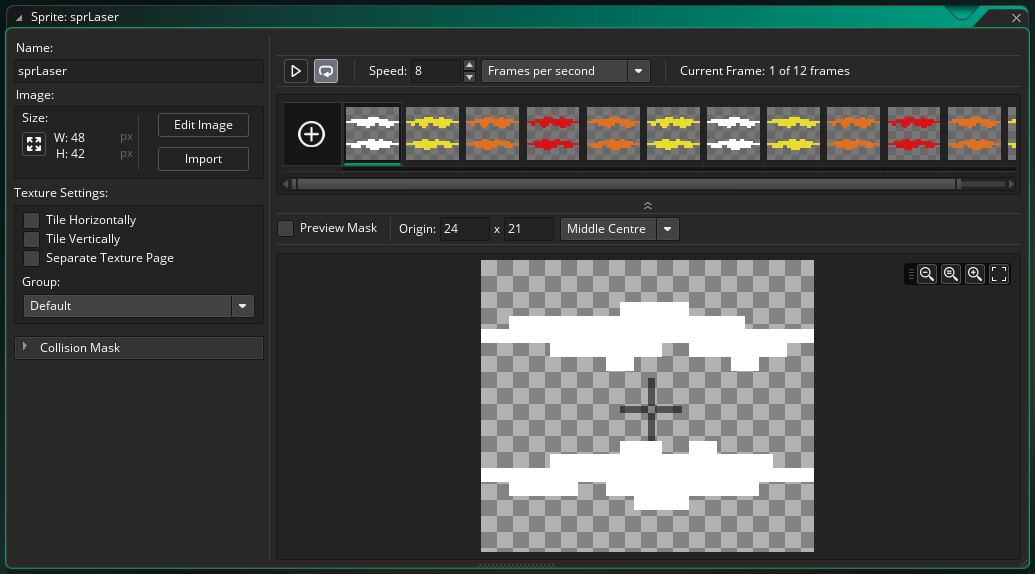Image resolution: width=1035 pixels, height=574 pixels.
Task: Click the resize sprite icon beside Size
Action: click(34, 144)
